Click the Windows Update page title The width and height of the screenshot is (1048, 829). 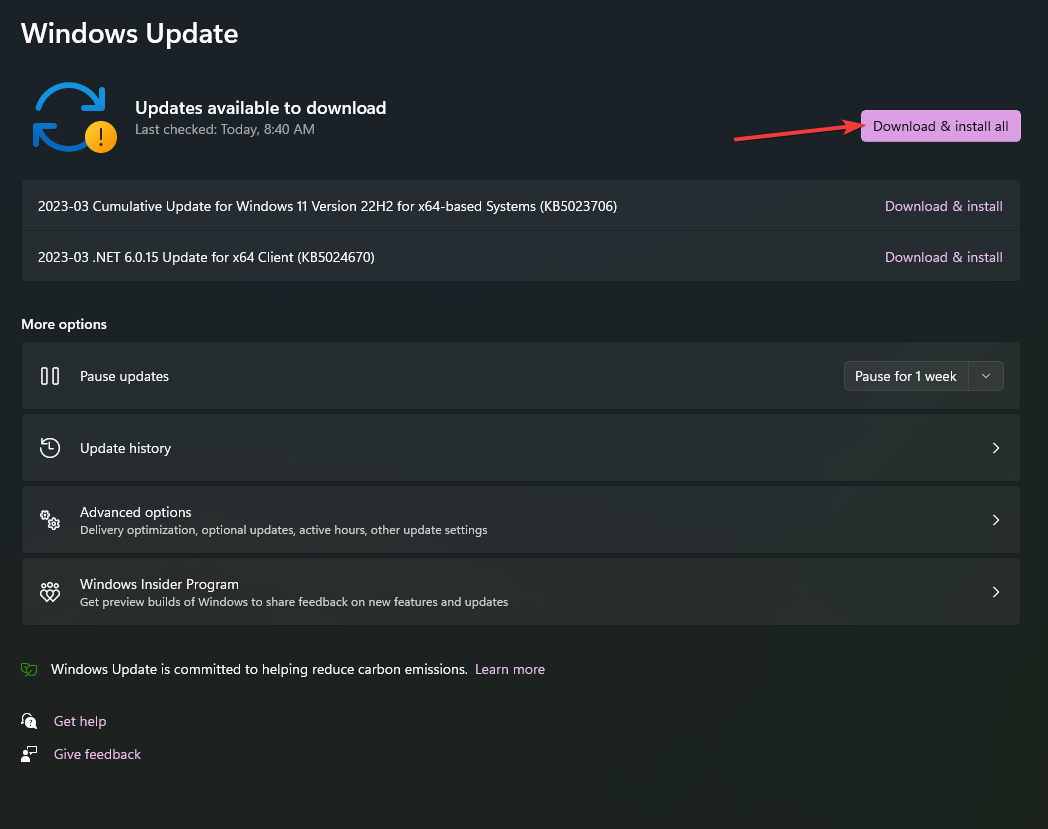coord(130,33)
